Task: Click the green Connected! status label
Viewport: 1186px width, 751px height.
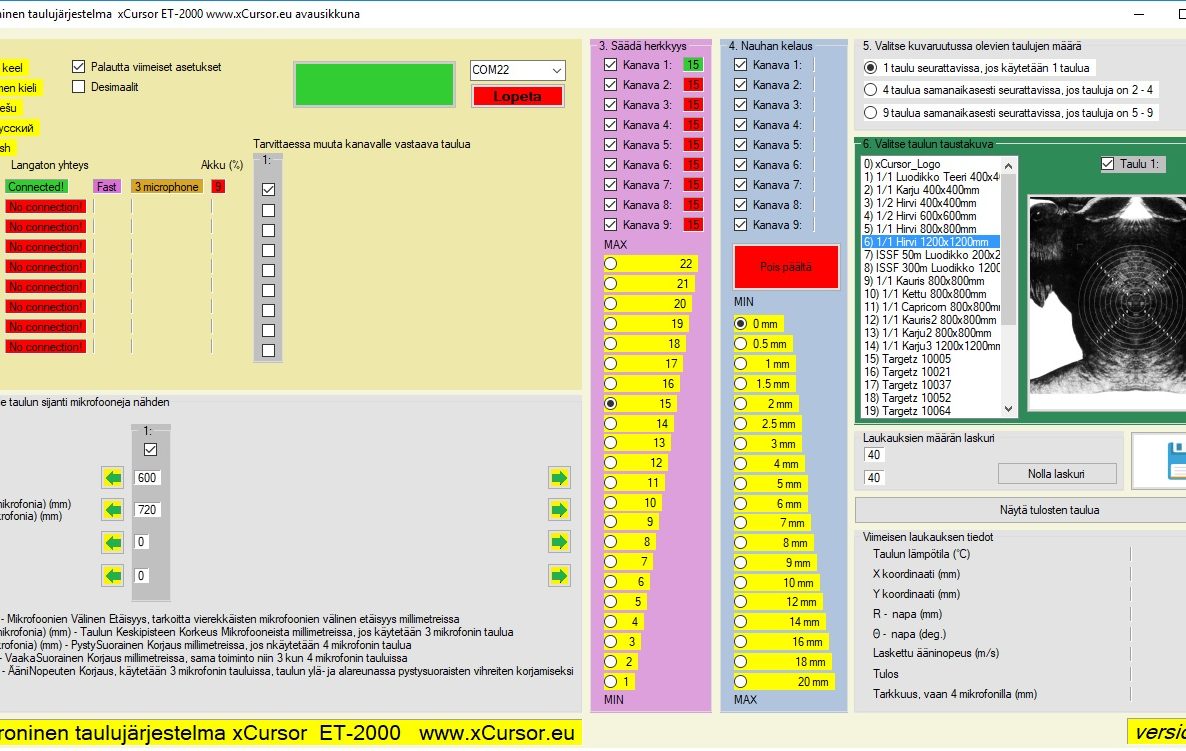Action: (36, 187)
